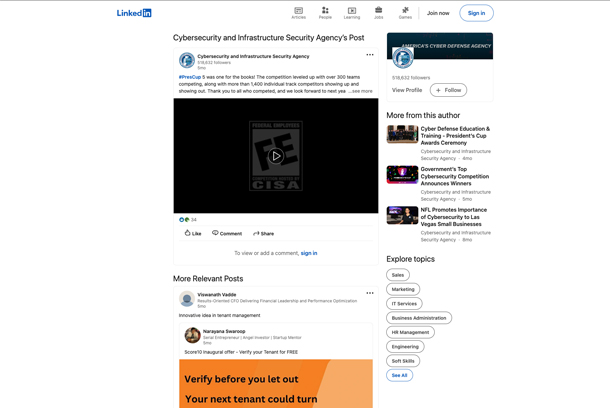This screenshot has width=610, height=408.
Task: Open the People navigation icon
Action: coord(325,13)
